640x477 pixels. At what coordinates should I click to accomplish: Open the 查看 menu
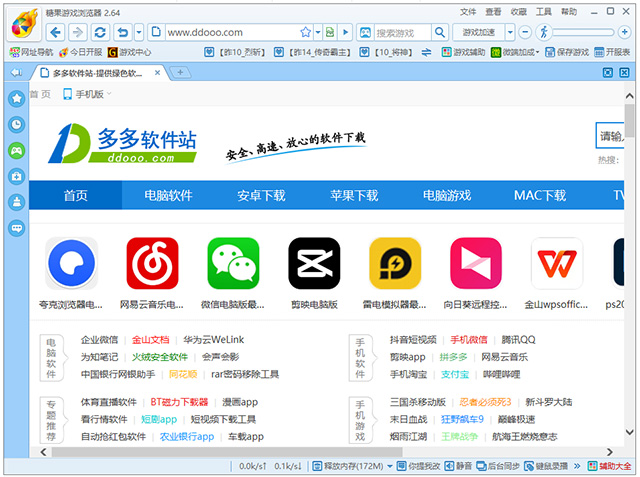(493, 12)
